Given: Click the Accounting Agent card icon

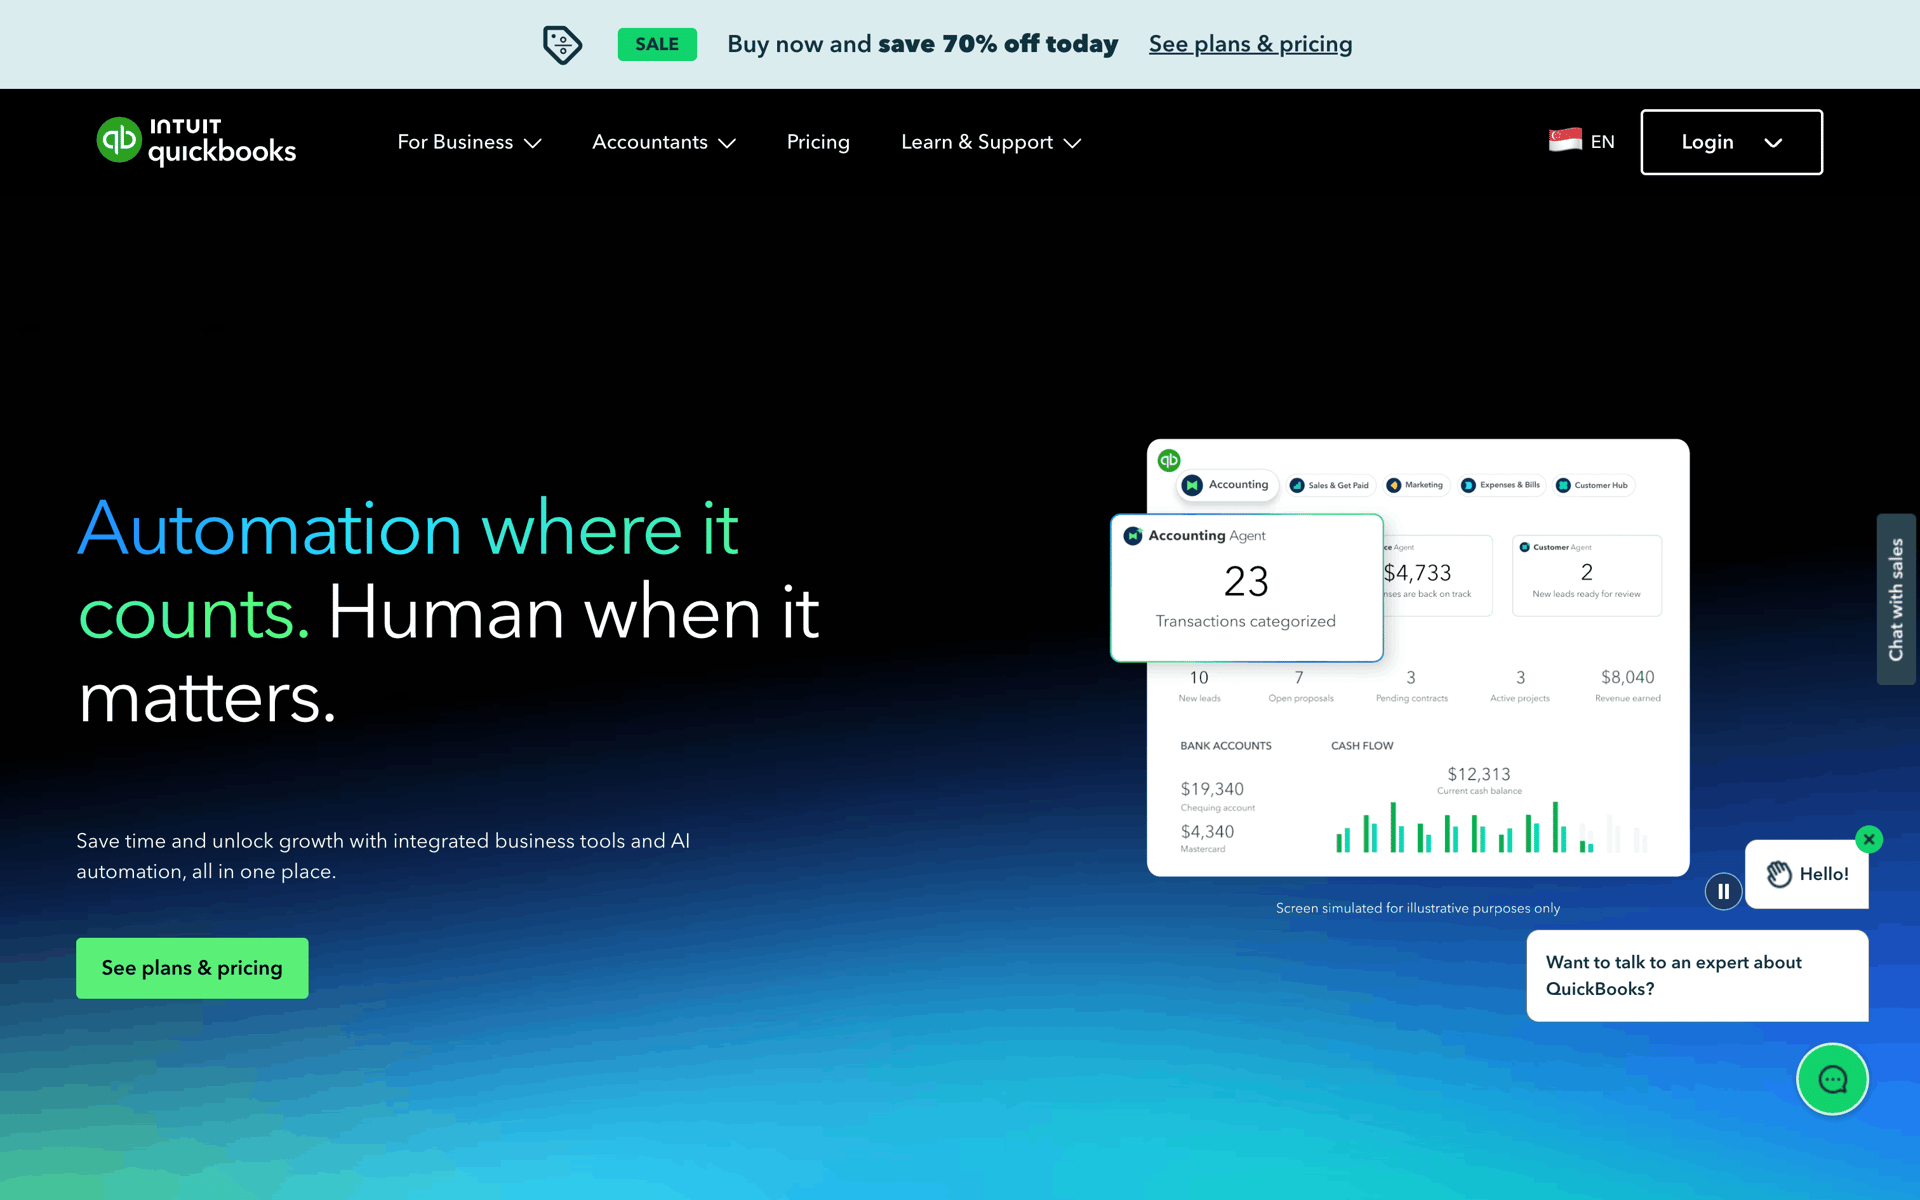Looking at the screenshot, I should (x=1133, y=536).
